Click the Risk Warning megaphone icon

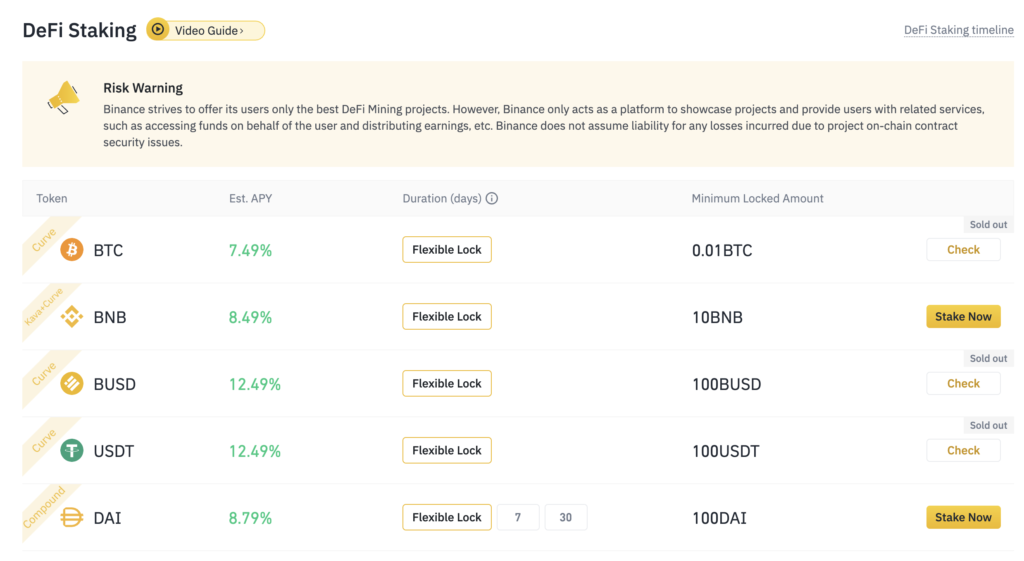coord(63,98)
